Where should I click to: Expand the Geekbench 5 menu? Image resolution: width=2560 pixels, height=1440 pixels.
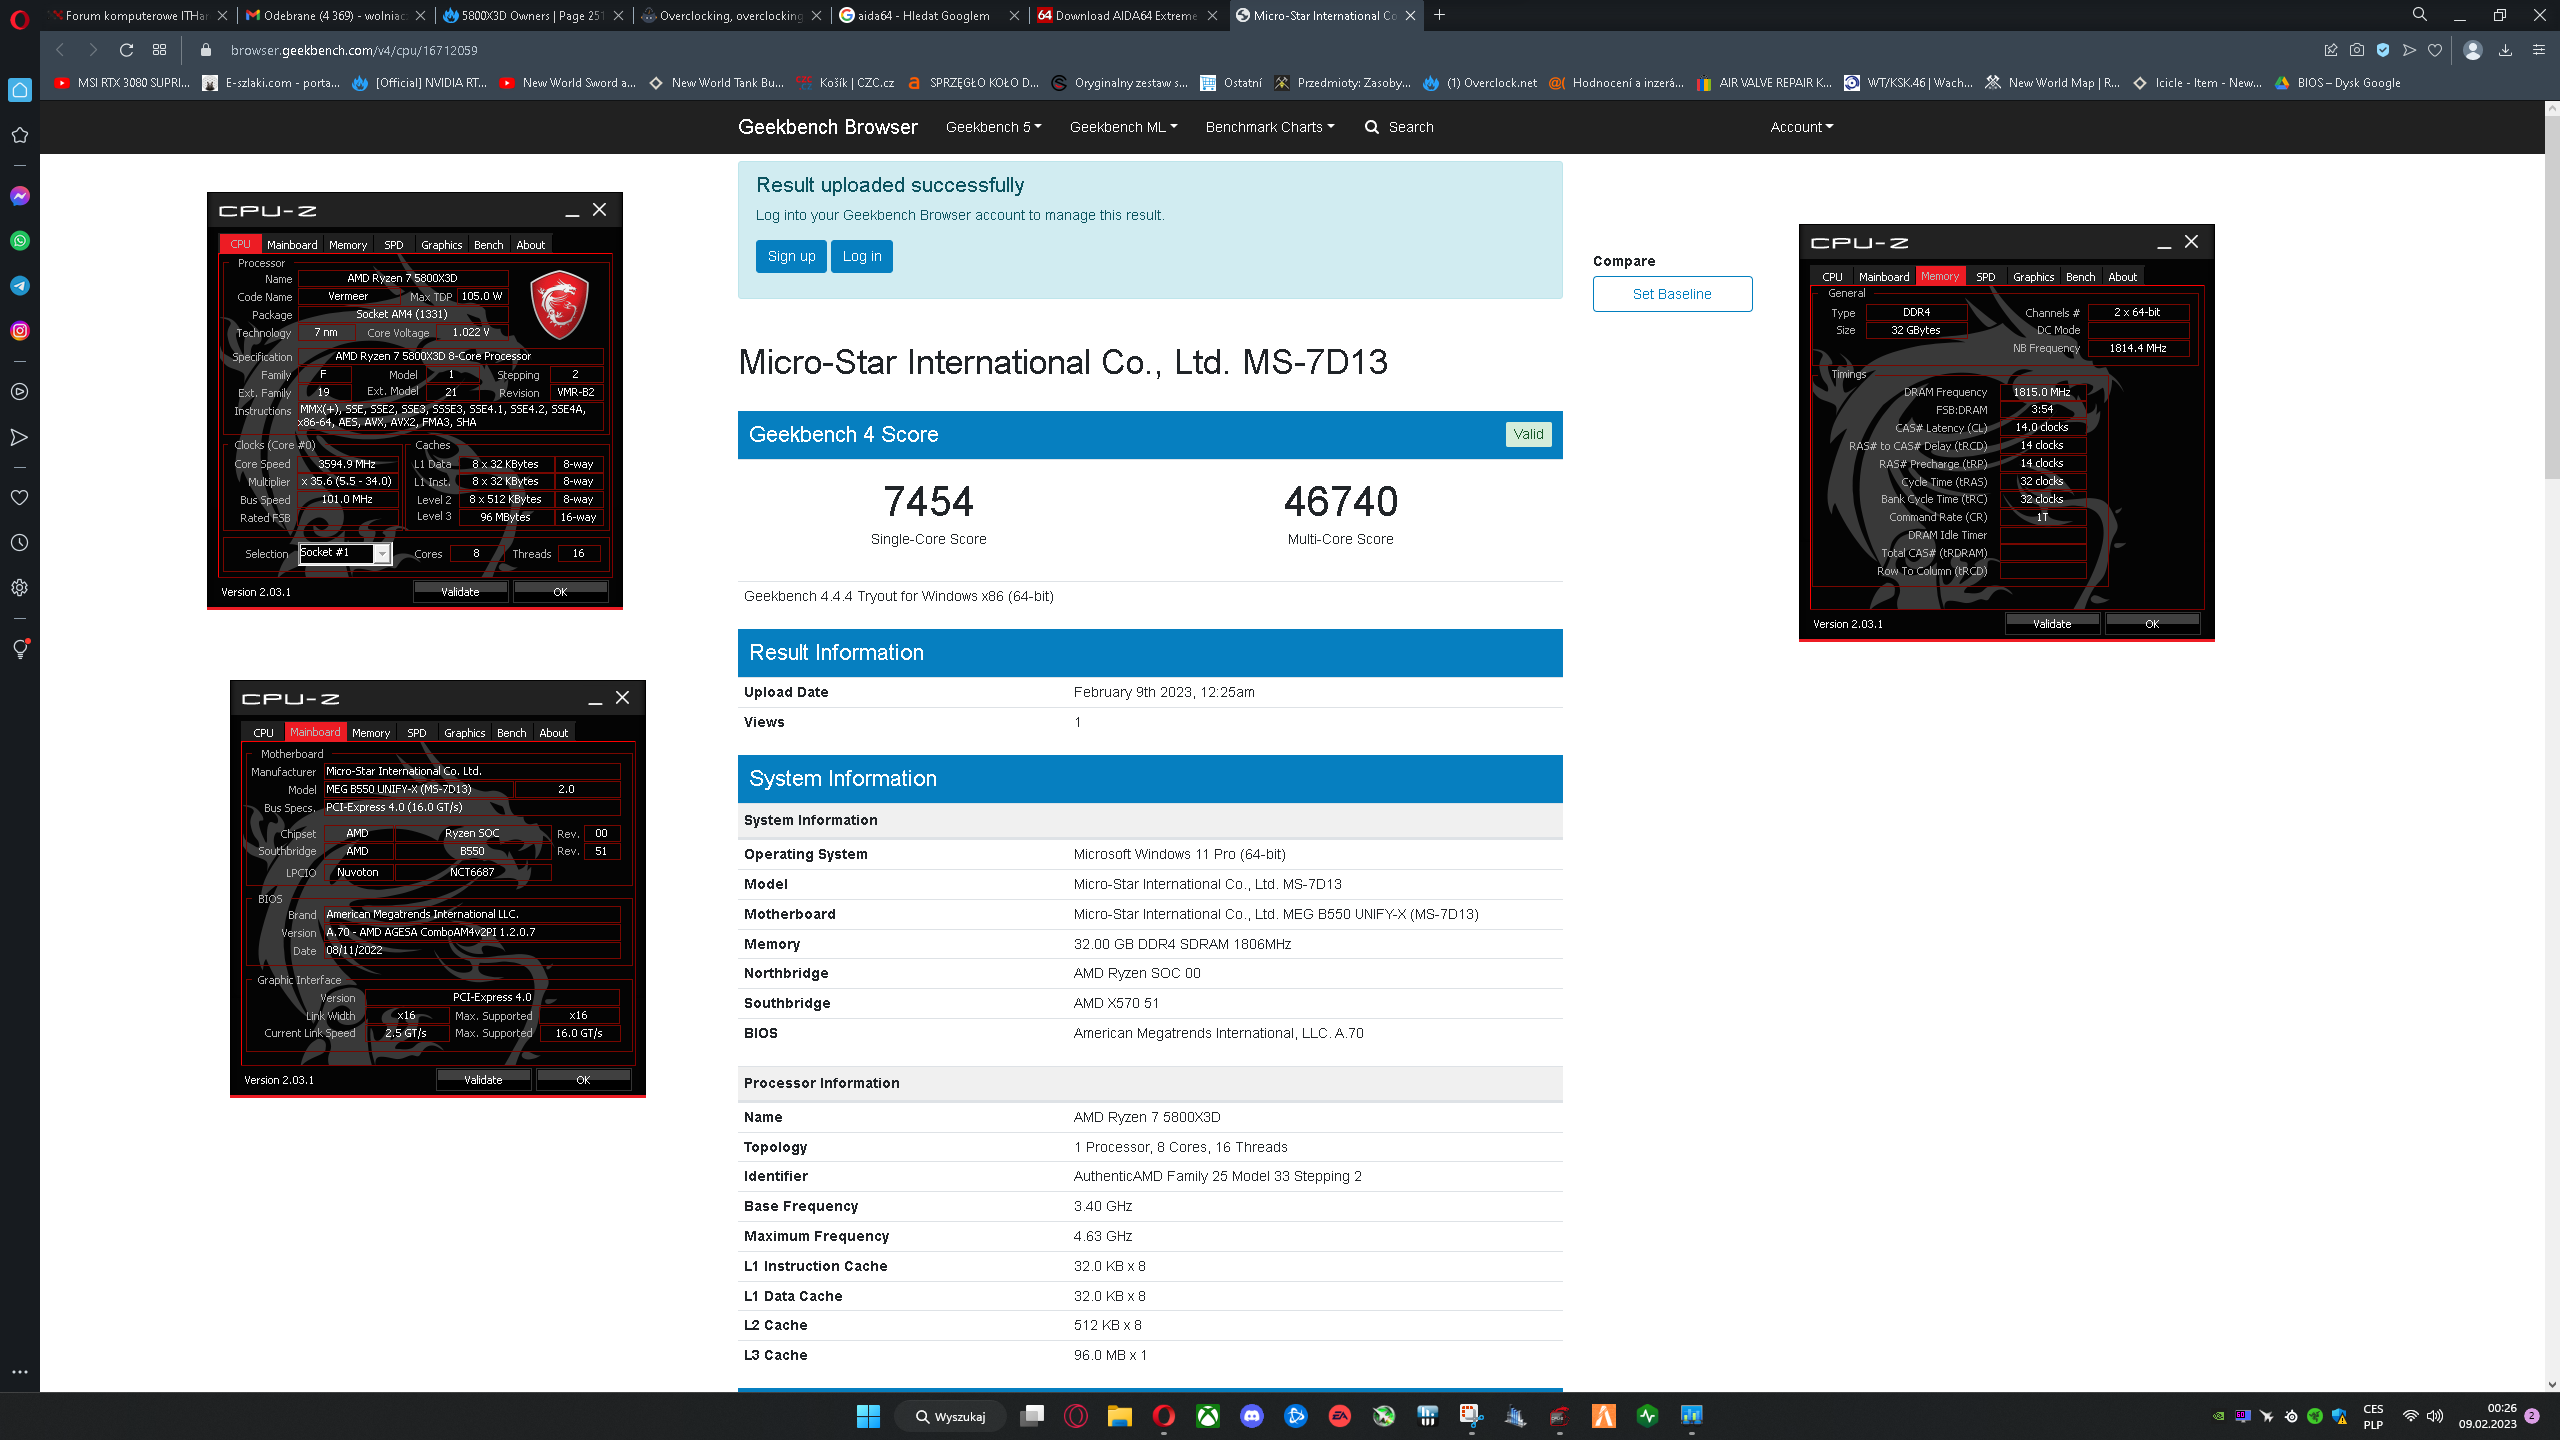[x=993, y=127]
